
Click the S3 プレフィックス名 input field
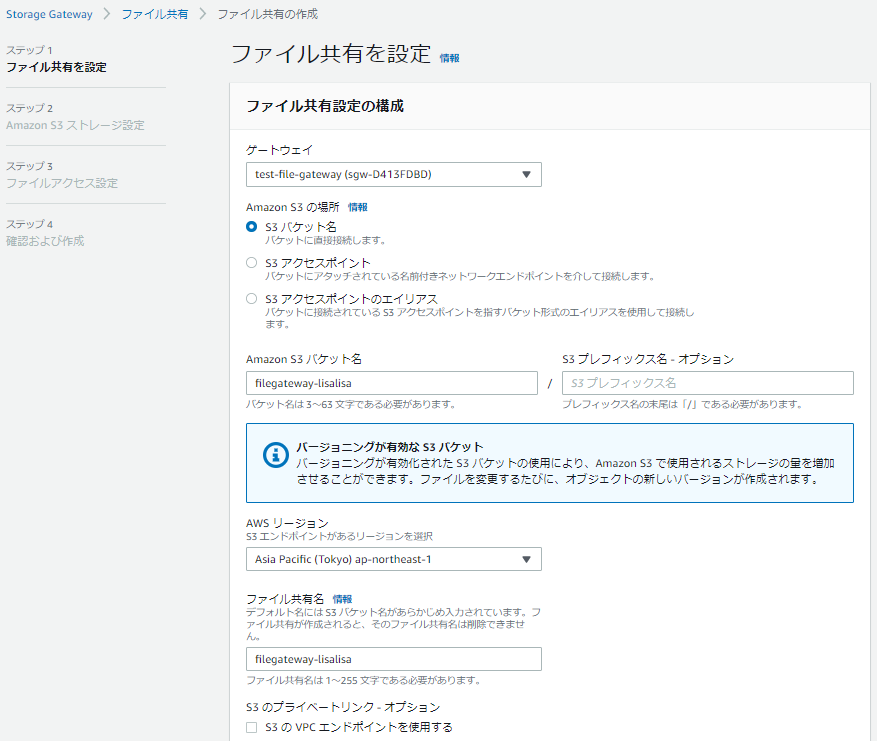705,383
